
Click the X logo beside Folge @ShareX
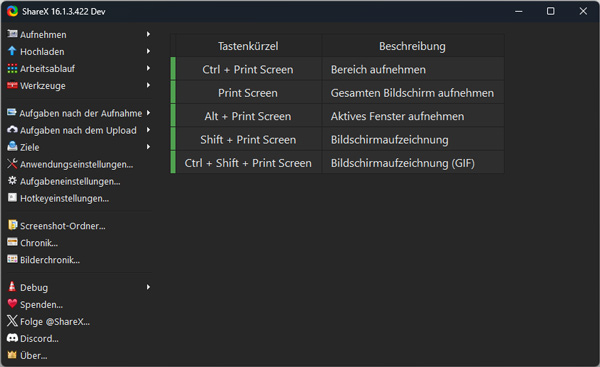[12, 321]
